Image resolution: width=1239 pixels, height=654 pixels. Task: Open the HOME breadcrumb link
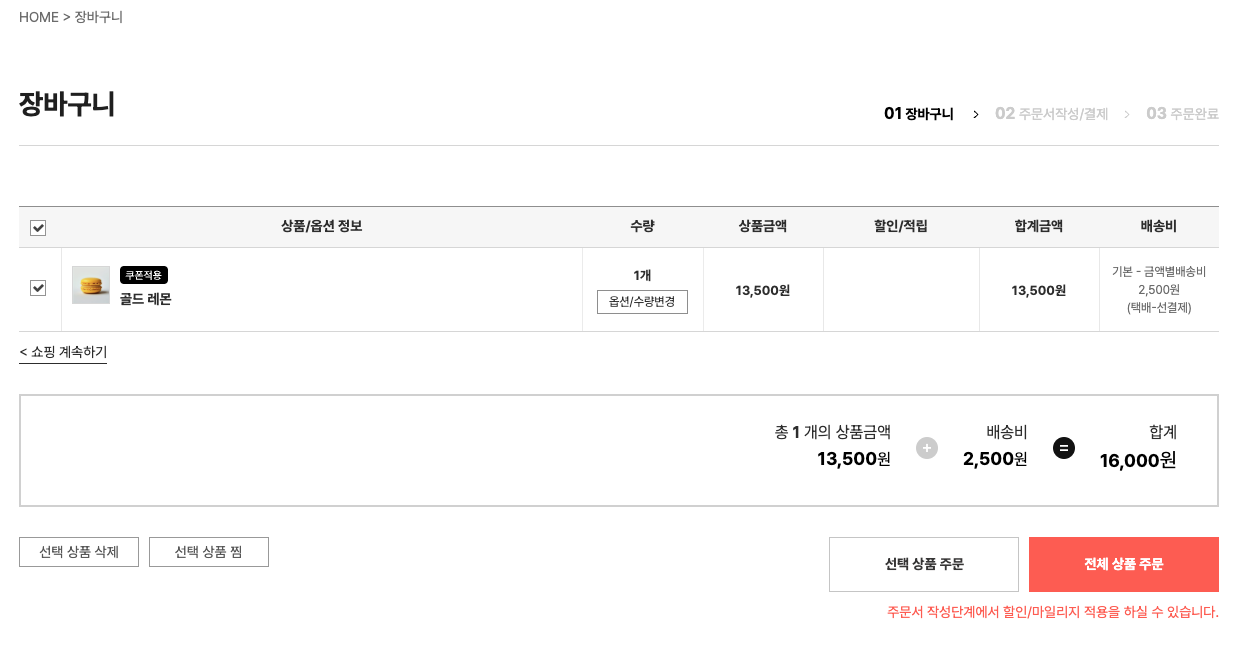(37, 16)
